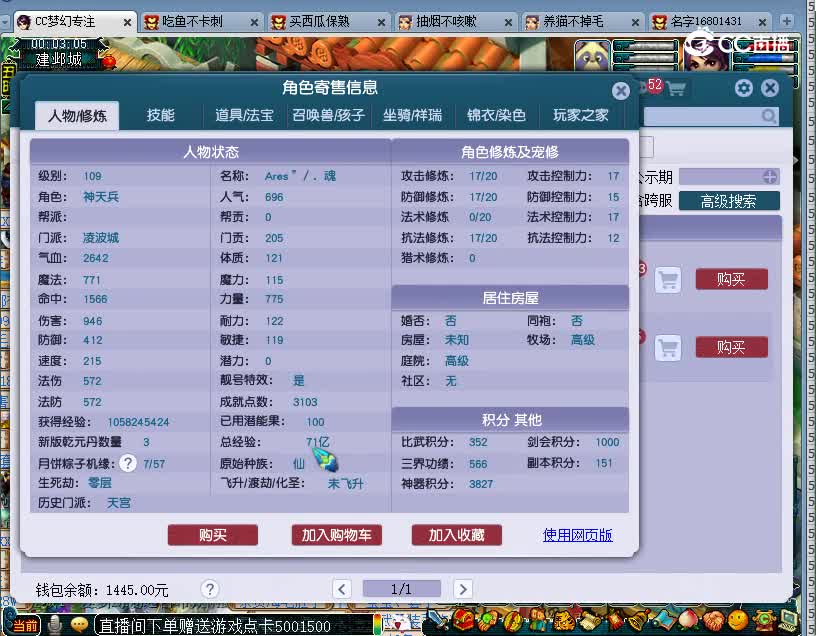This screenshot has height=636, width=816.
Task: Click the 加入购物车 button
Action: [x=337, y=535]
